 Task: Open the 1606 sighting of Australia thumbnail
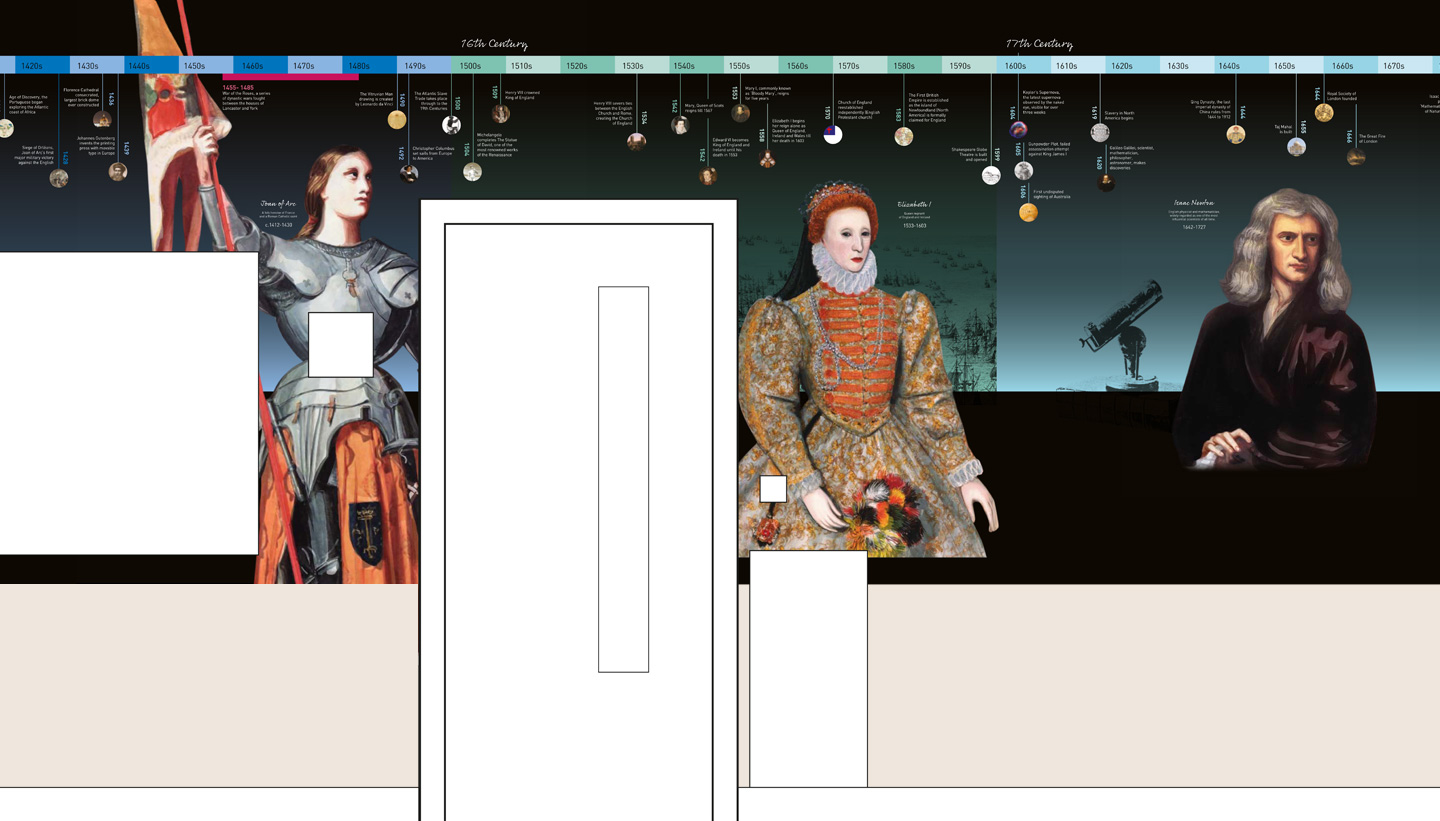tap(1028, 212)
